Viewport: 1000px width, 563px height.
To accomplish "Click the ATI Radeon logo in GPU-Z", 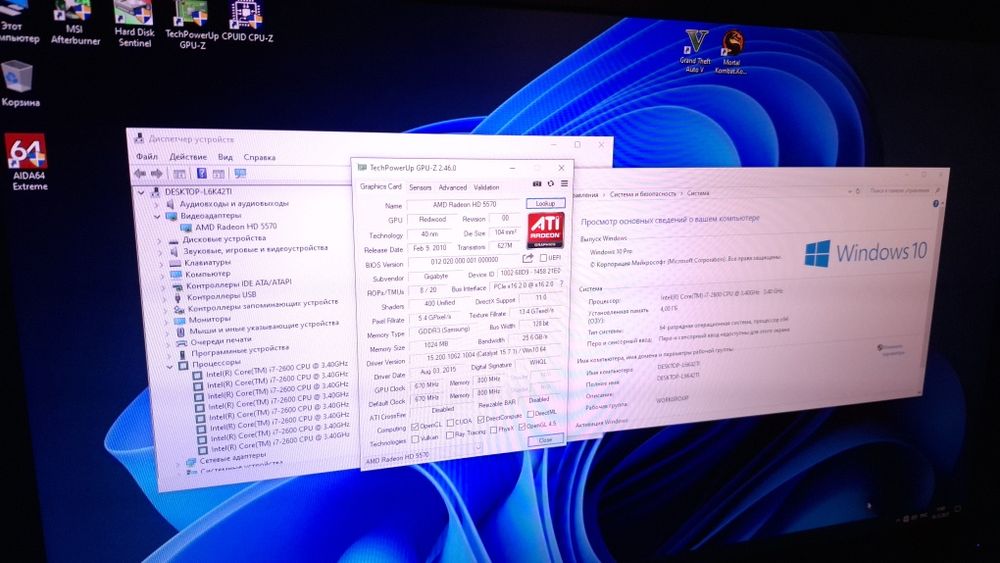I will [x=545, y=230].
